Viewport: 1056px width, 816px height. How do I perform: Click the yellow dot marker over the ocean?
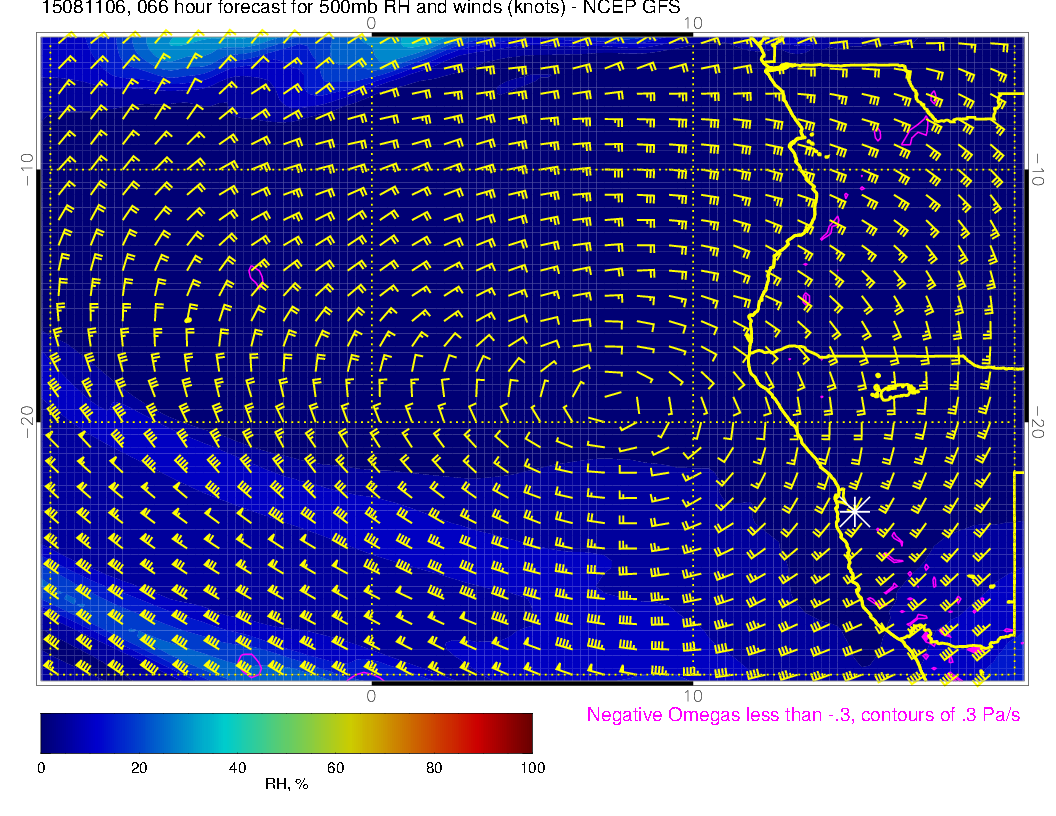[188, 319]
